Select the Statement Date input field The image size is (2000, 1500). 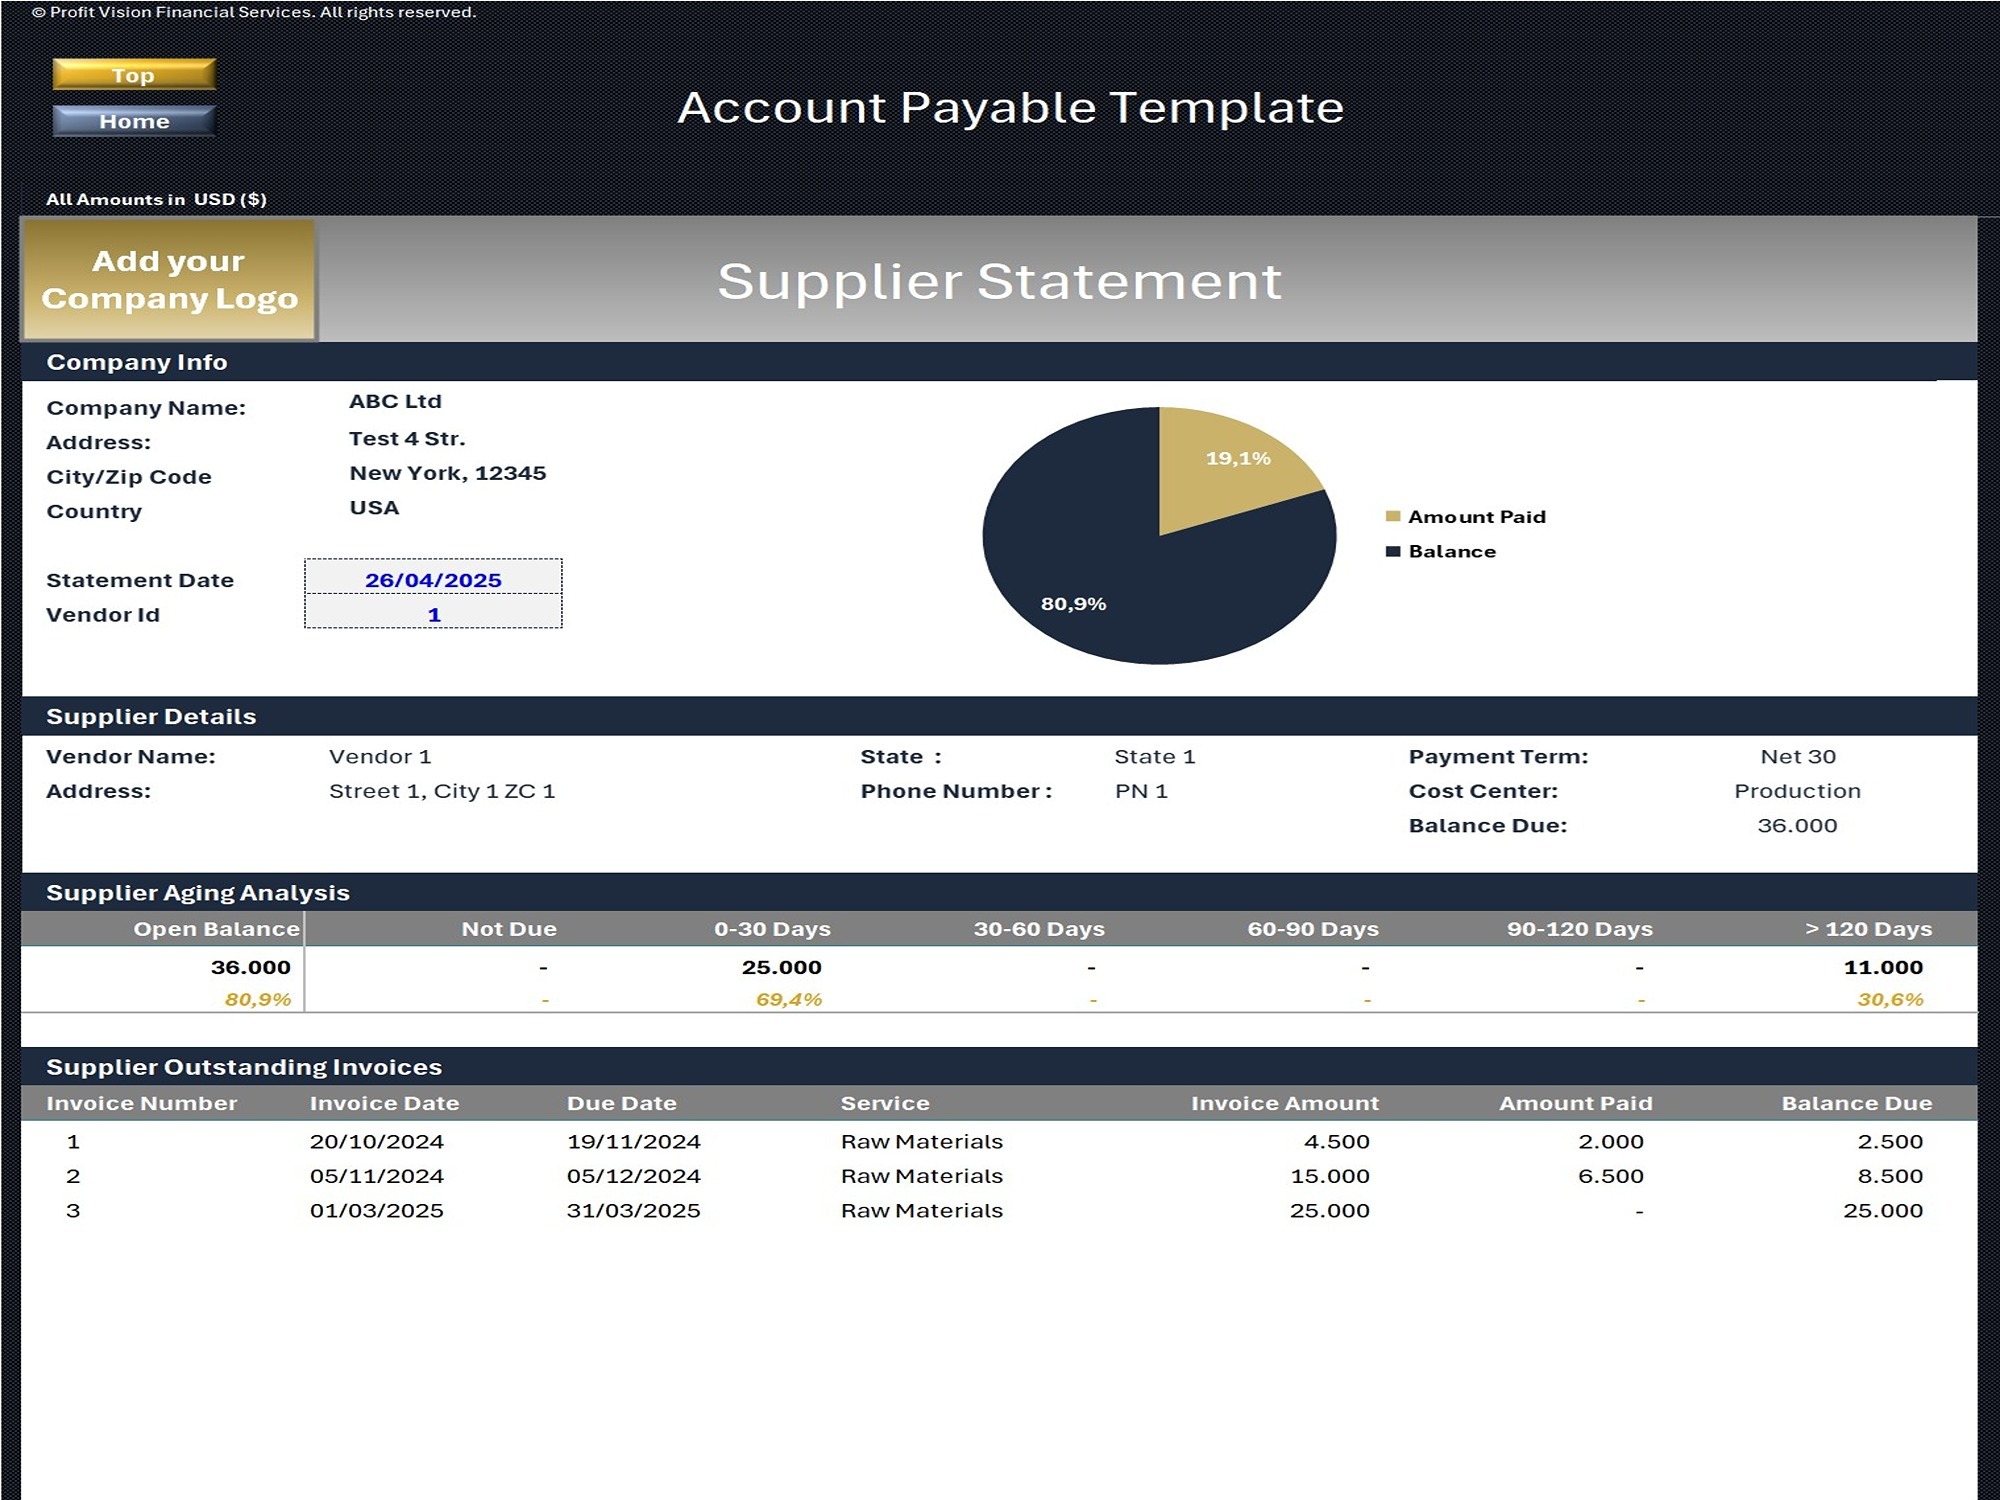pyautogui.click(x=432, y=580)
